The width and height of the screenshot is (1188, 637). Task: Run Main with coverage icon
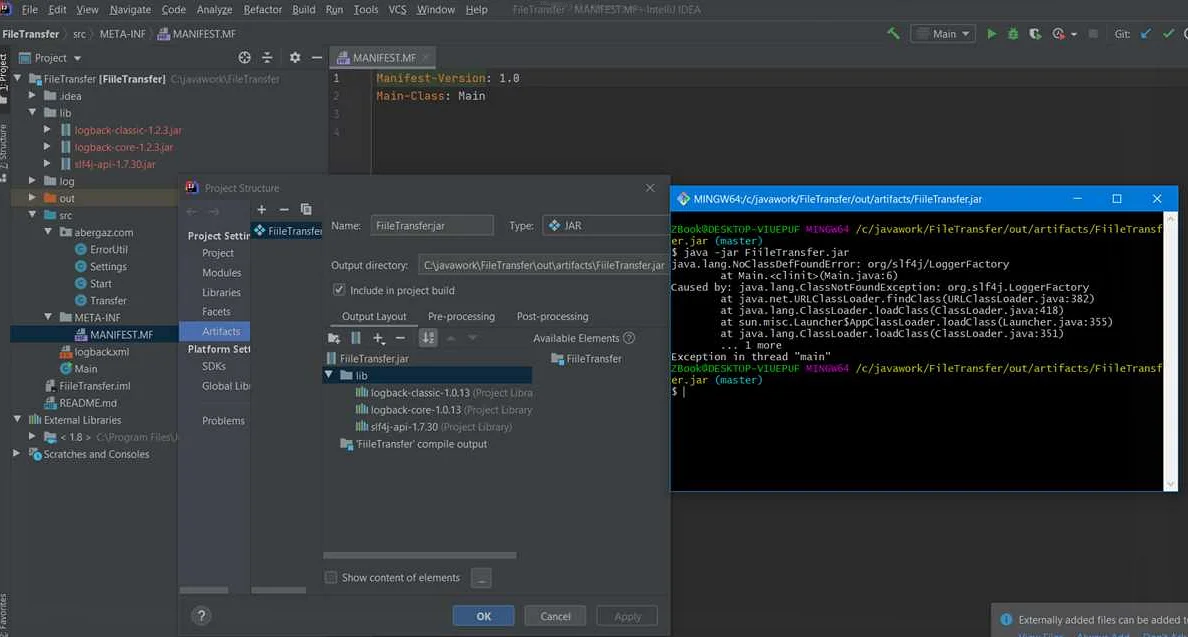point(1035,33)
